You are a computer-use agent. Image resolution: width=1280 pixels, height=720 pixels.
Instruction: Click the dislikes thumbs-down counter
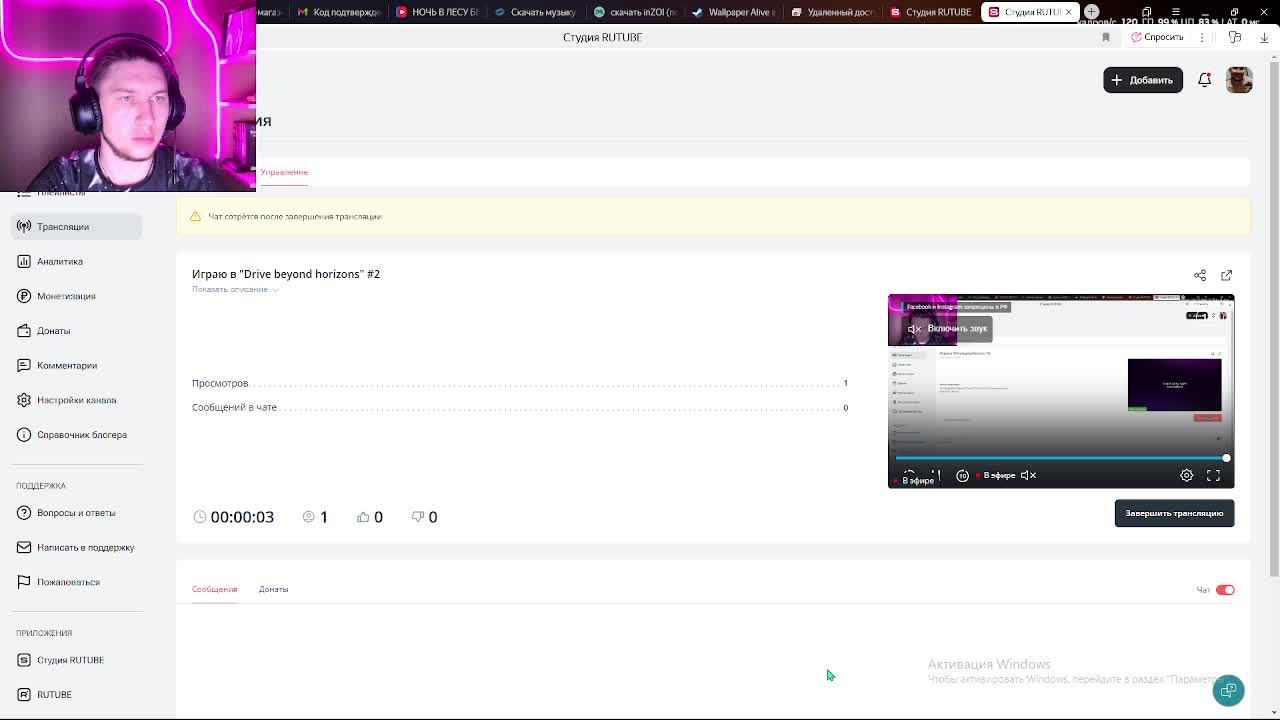click(425, 517)
